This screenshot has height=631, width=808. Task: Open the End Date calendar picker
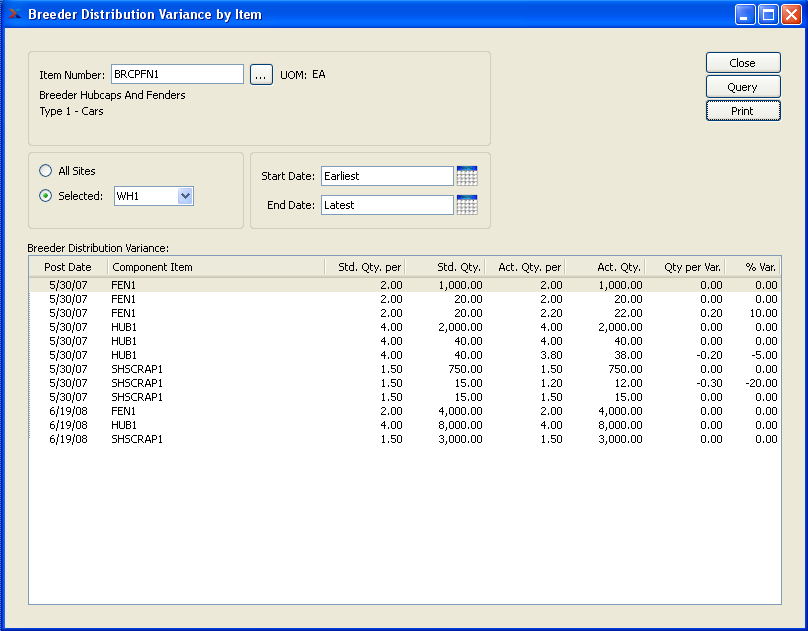tap(466, 205)
